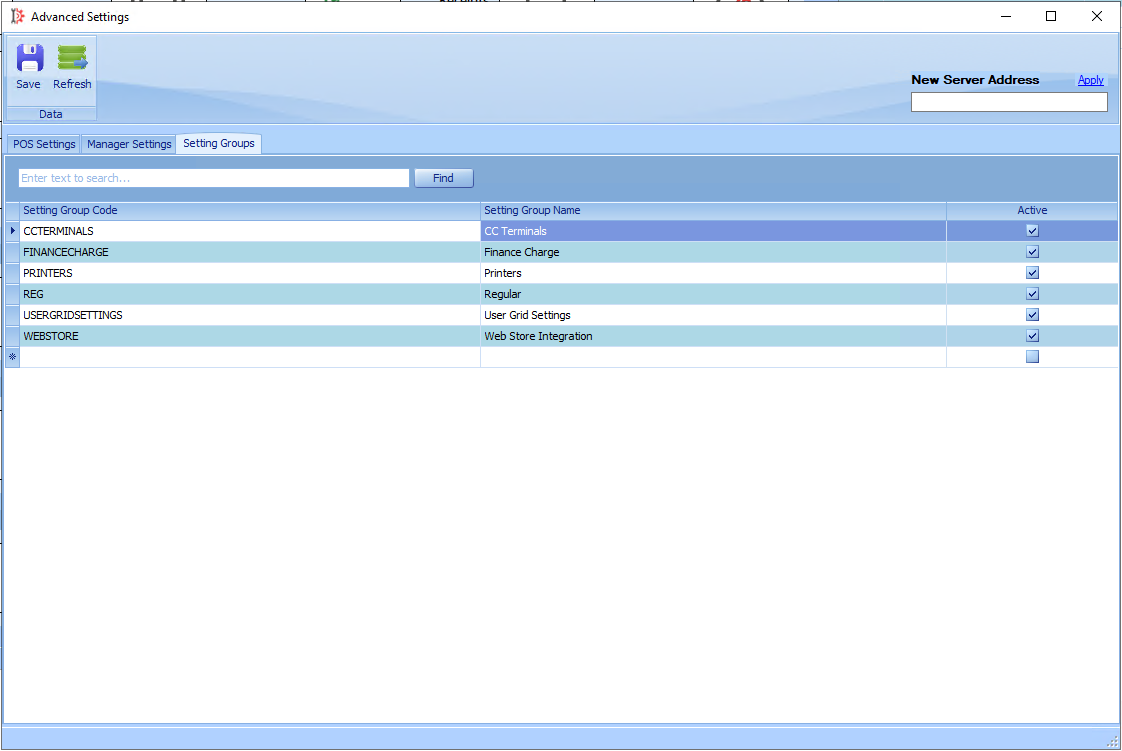1122x751 pixels.
Task: Click the Advanced Settings app icon in title bar
Action: [x=17, y=16]
